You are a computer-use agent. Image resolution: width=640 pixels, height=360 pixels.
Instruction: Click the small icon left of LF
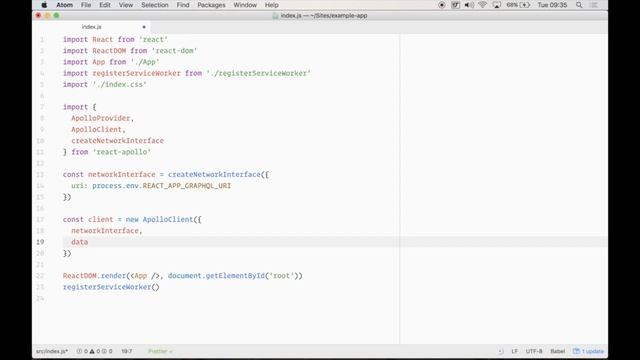point(500,351)
